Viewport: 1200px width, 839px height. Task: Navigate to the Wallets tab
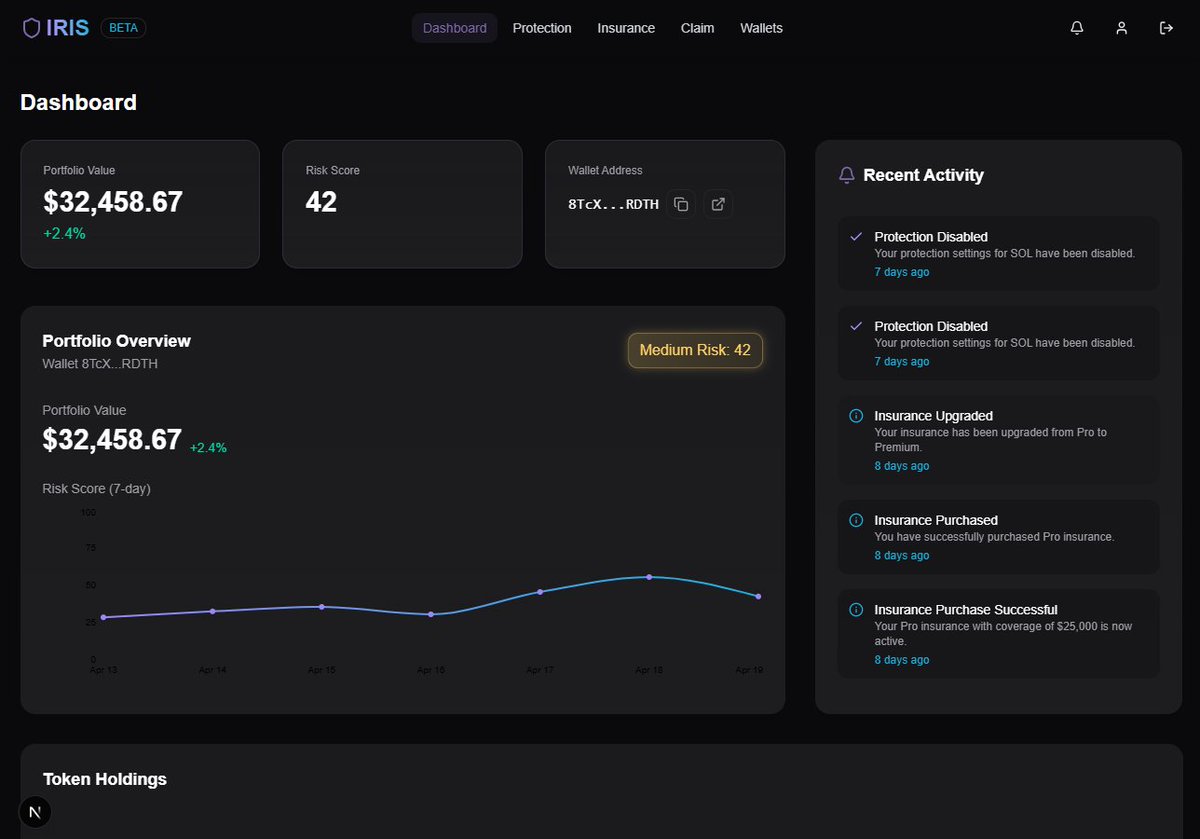pyautogui.click(x=761, y=28)
